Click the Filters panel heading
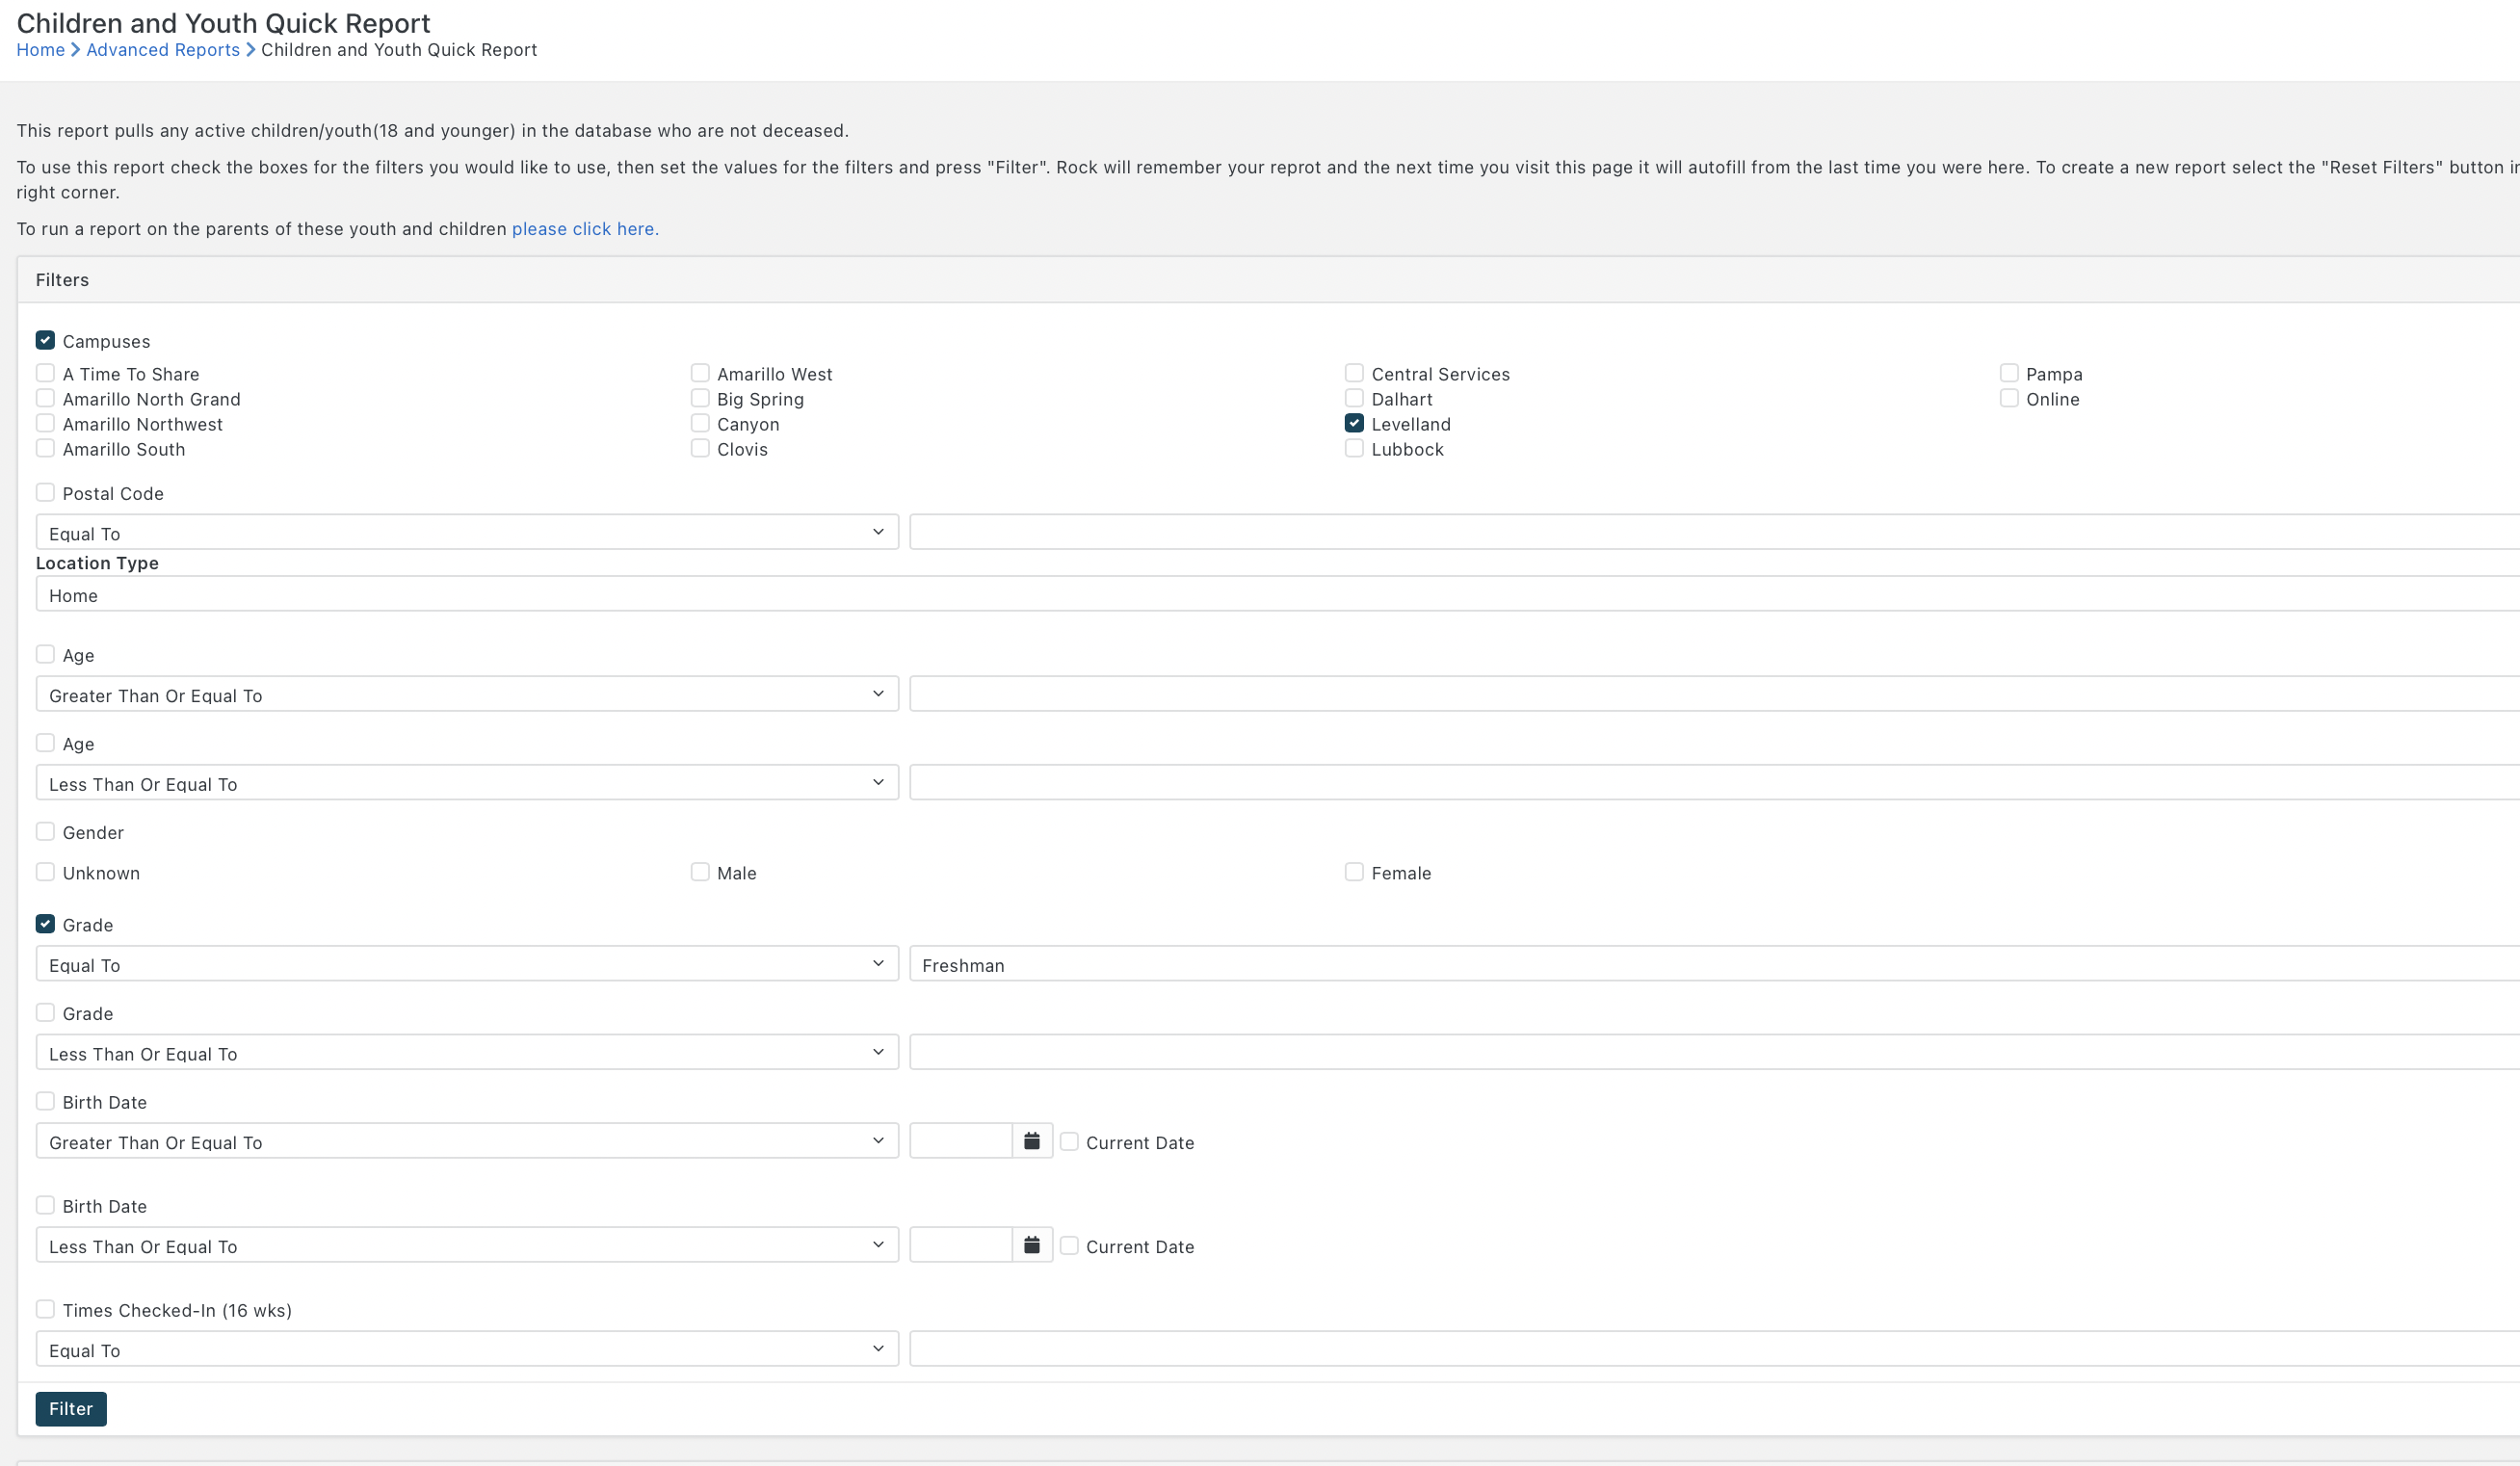The image size is (2520, 1466). click(x=62, y=280)
